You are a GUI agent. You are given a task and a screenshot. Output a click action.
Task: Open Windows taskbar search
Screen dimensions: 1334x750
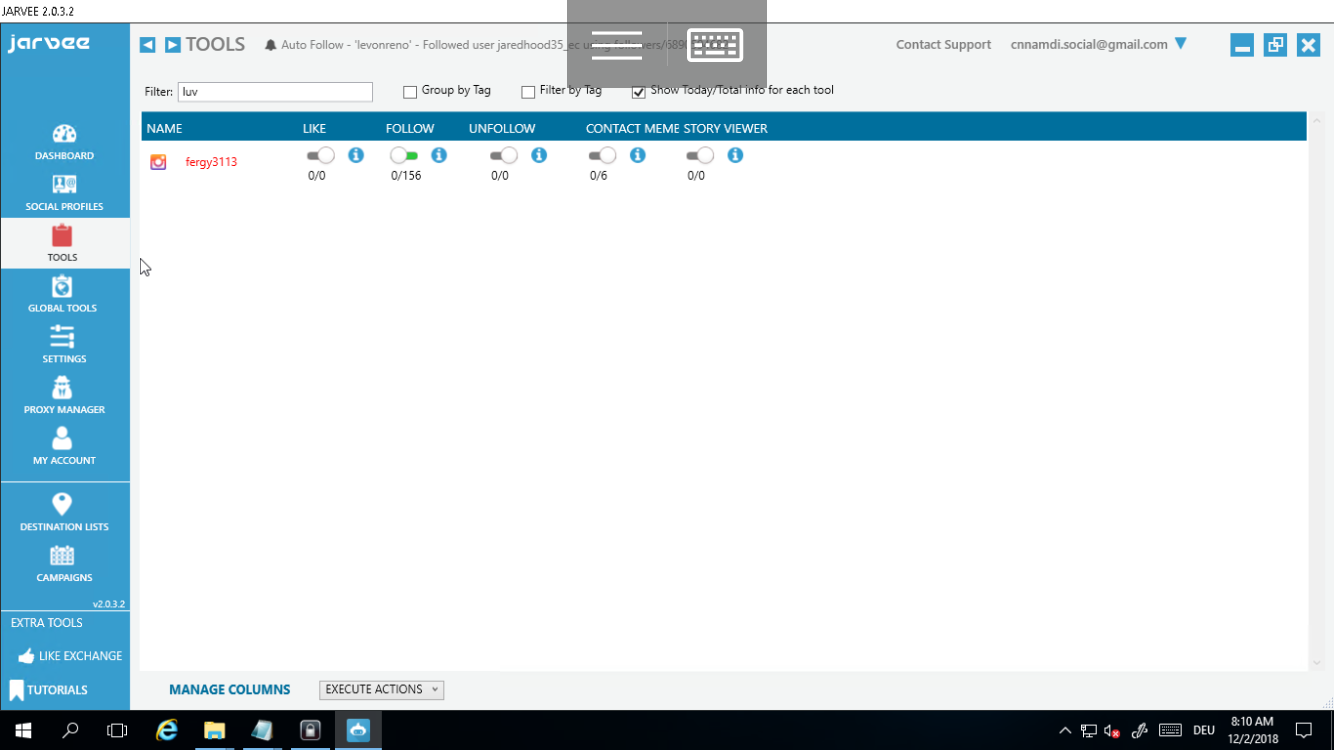coord(70,730)
